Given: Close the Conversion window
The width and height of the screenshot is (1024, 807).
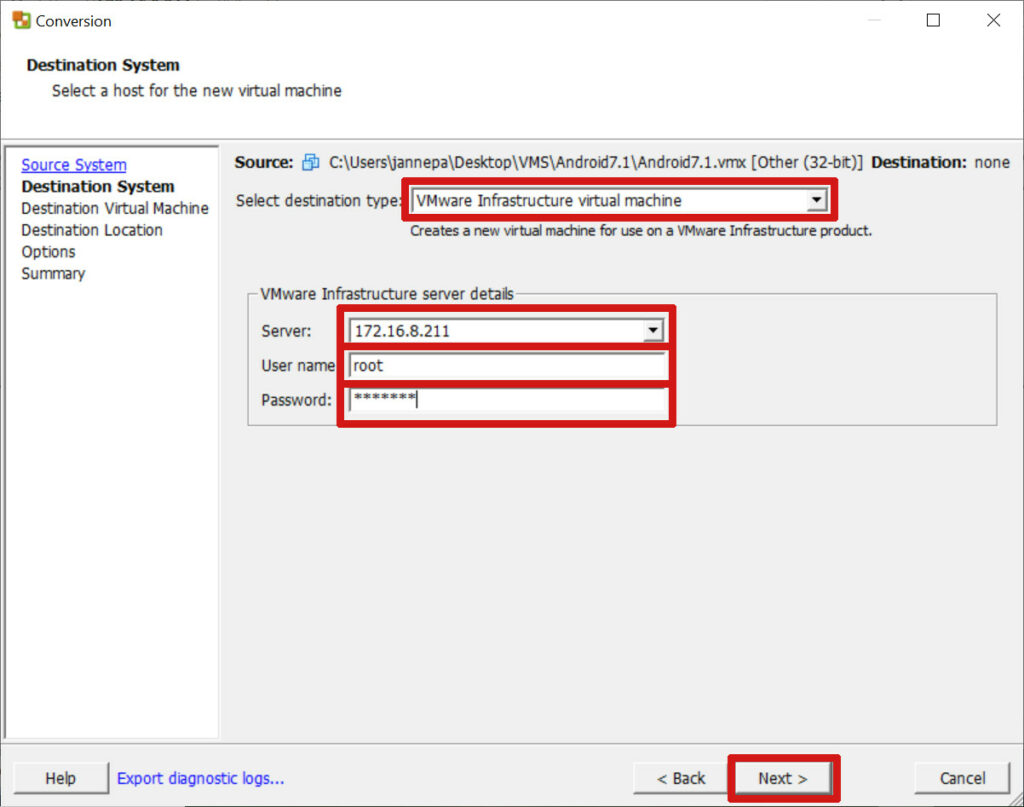Looking at the screenshot, I should (993, 20).
